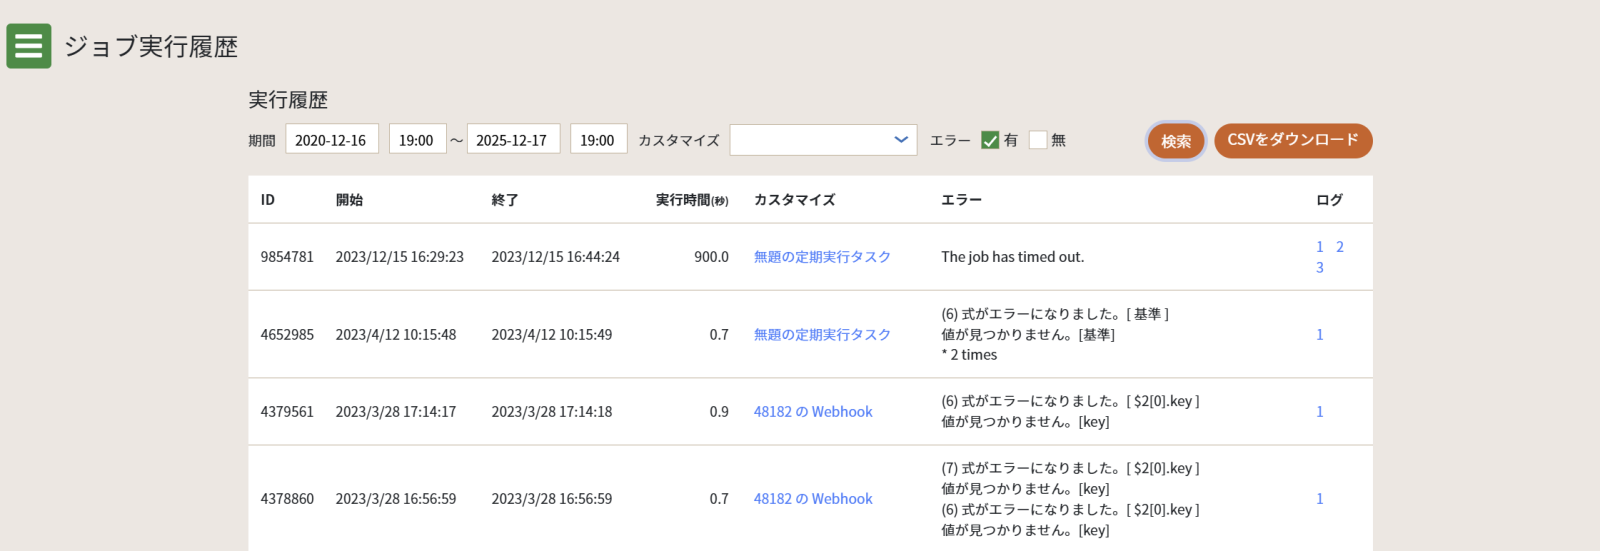1600x551 pixels.
Task: Click the start time field after 2020-12-16
Action: coord(416,140)
